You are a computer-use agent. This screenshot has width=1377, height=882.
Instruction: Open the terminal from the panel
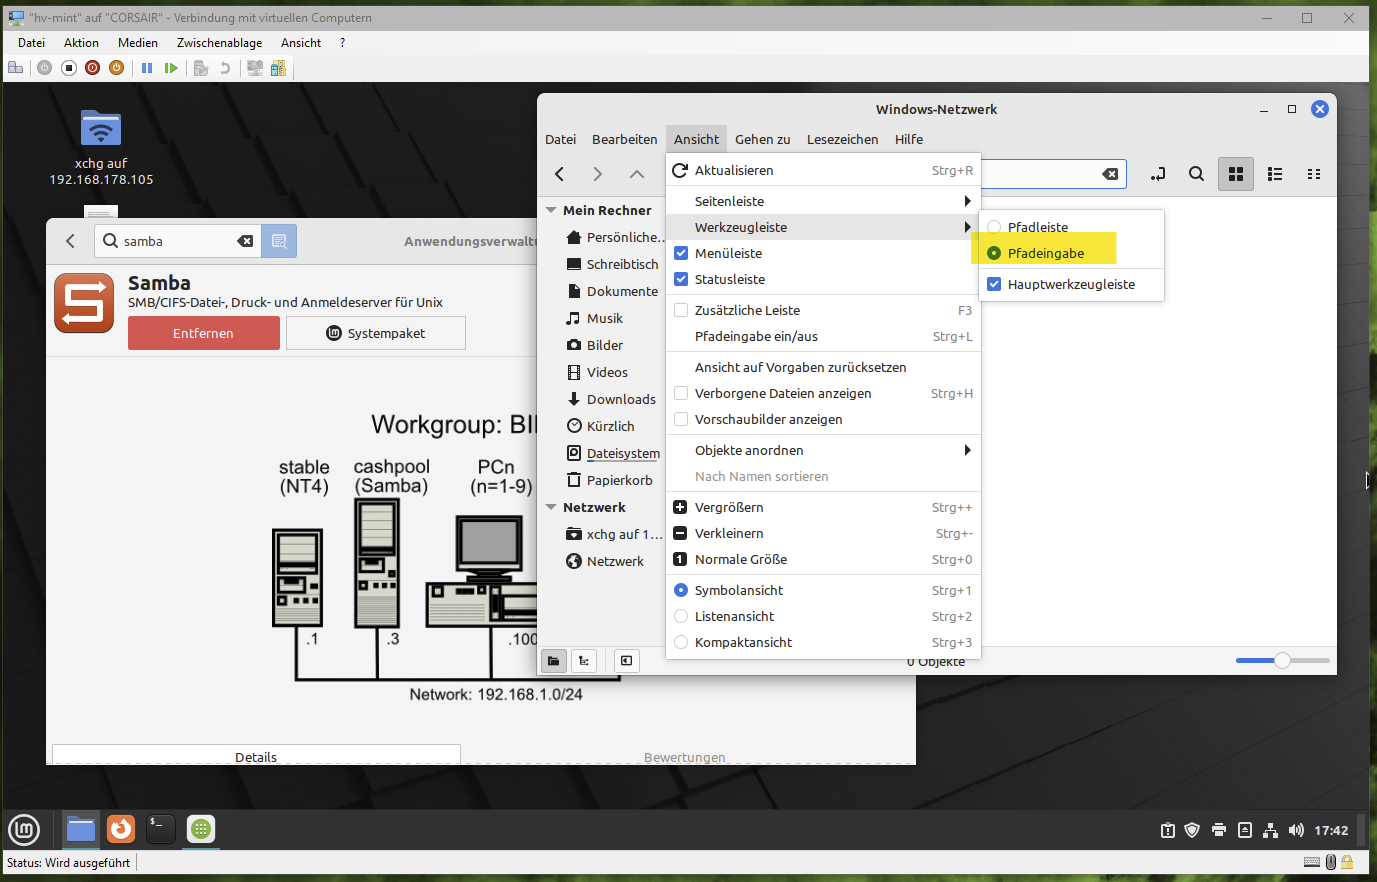click(x=160, y=829)
